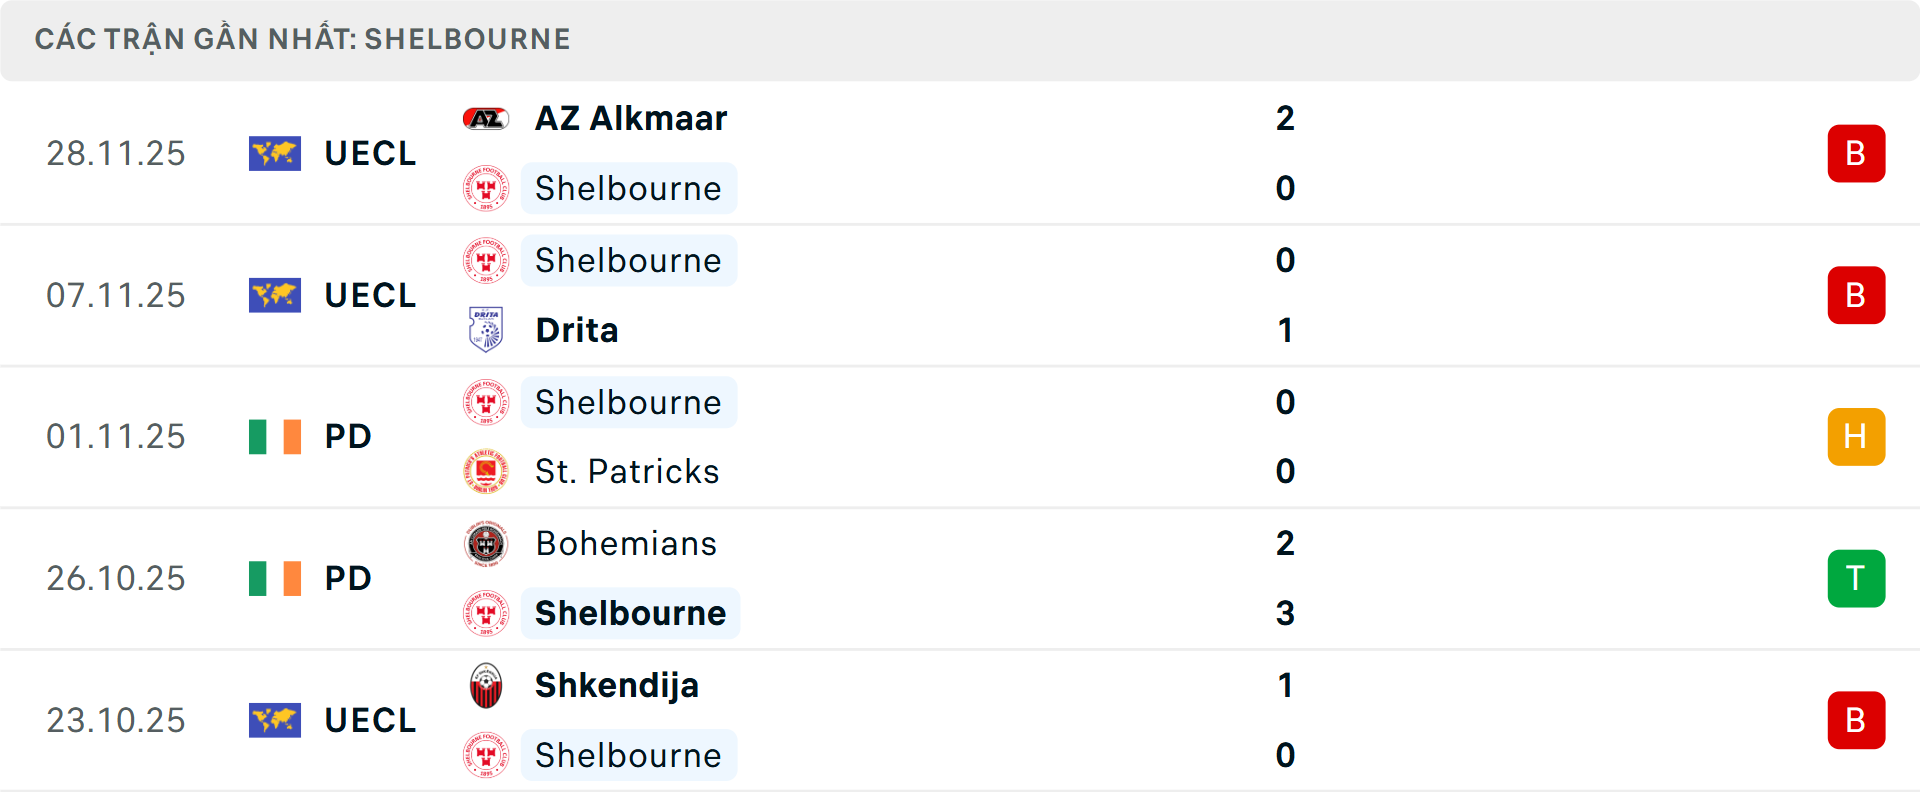Click the PD league label for 01.11.25
The height and width of the screenshot is (792, 1920).
(x=348, y=437)
